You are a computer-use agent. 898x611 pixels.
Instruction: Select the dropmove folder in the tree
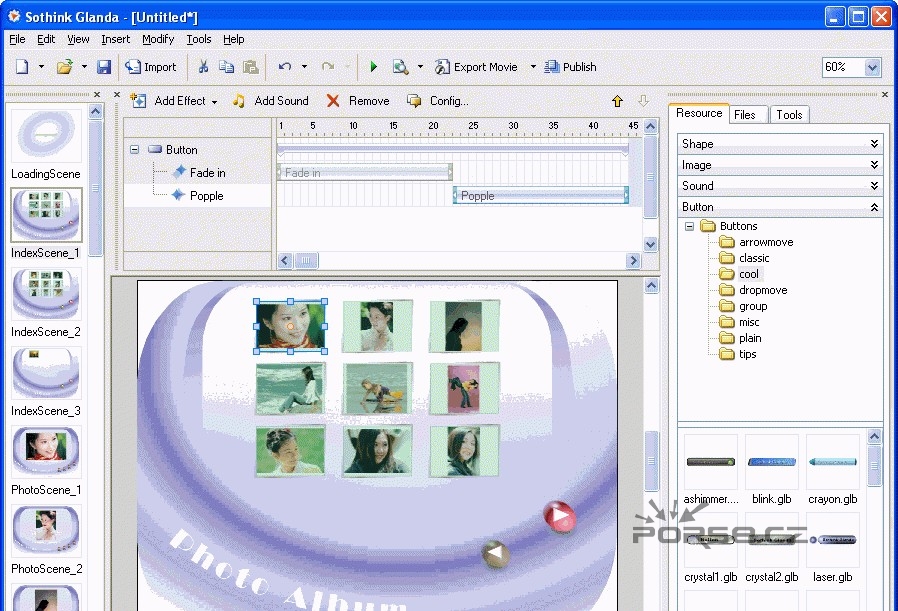[762, 290]
